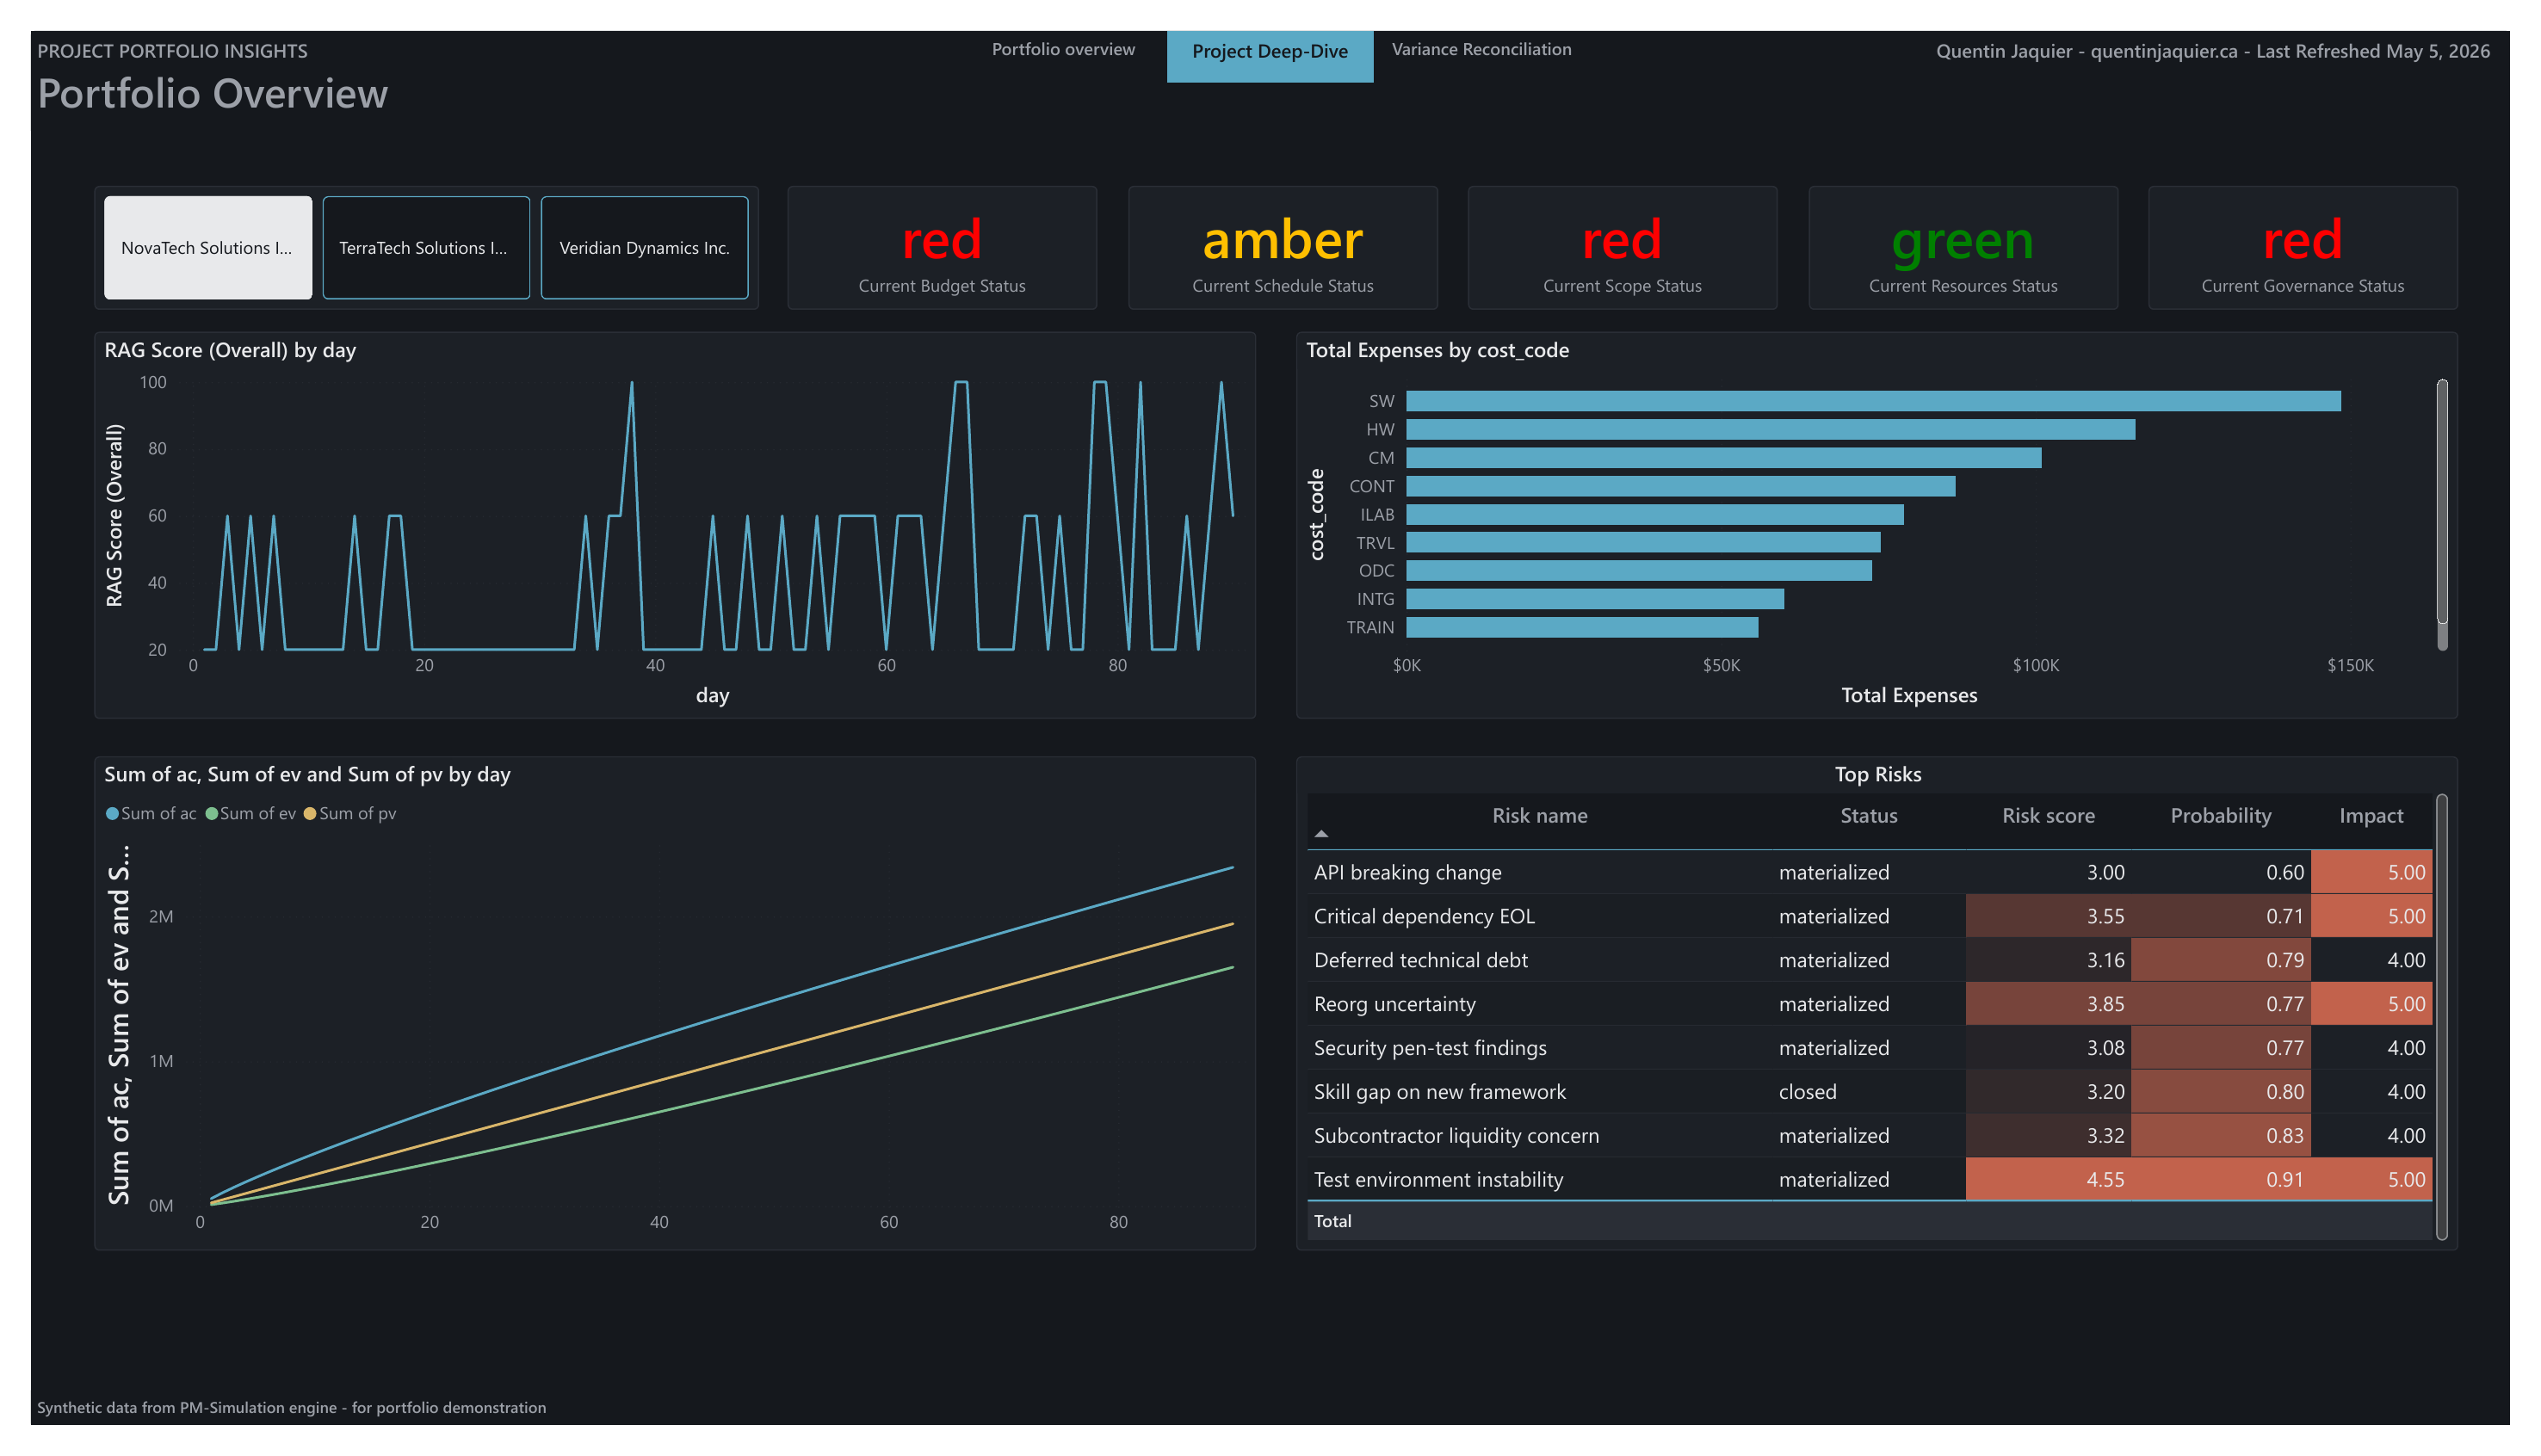Click the INTG expenses bar
2541x1456 pixels.
(x=1595, y=599)
